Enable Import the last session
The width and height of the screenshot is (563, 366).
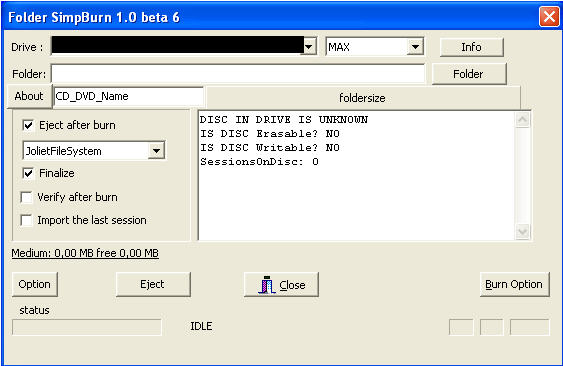tap(27, 220)
